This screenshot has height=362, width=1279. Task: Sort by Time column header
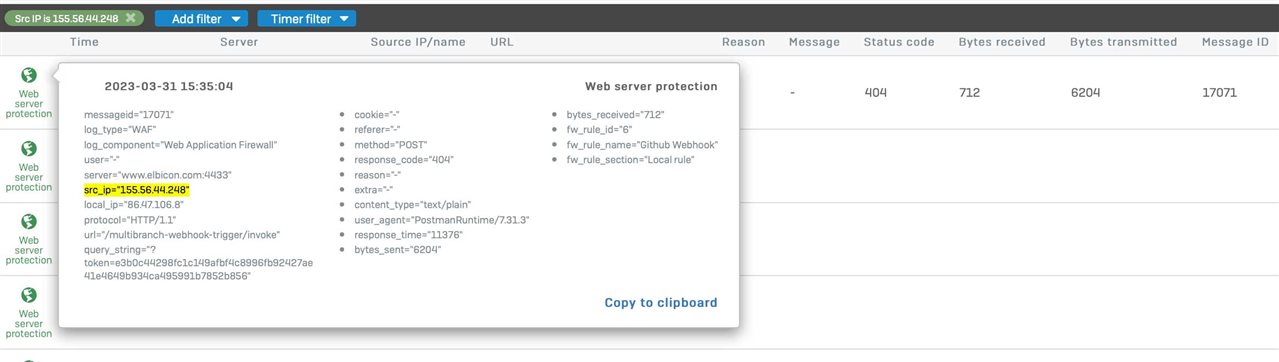click(85, 42)
